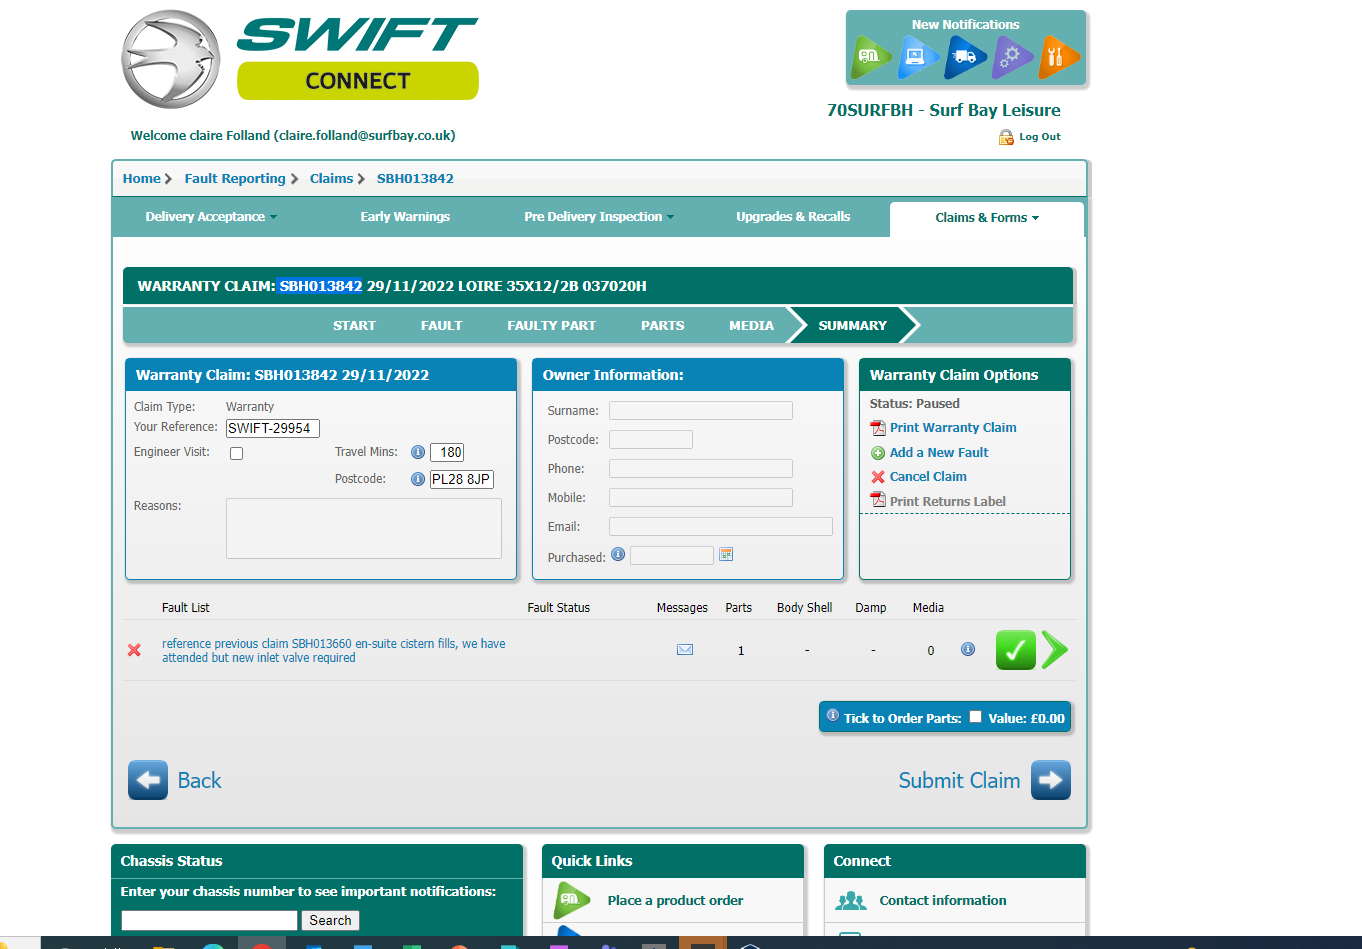Open the delivery truck notification icon

coord(964,57)
